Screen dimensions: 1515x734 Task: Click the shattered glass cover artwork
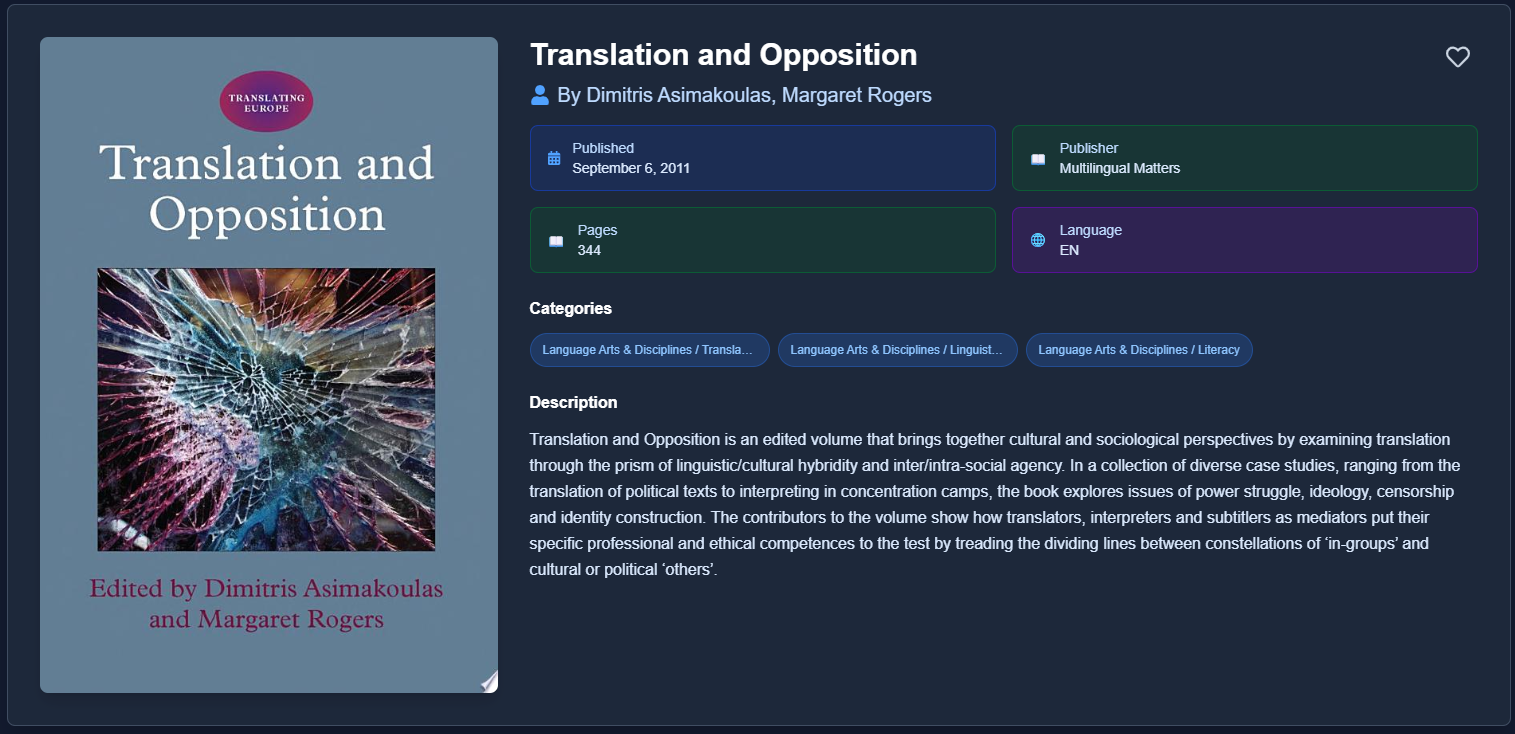[x=266, y=409]
